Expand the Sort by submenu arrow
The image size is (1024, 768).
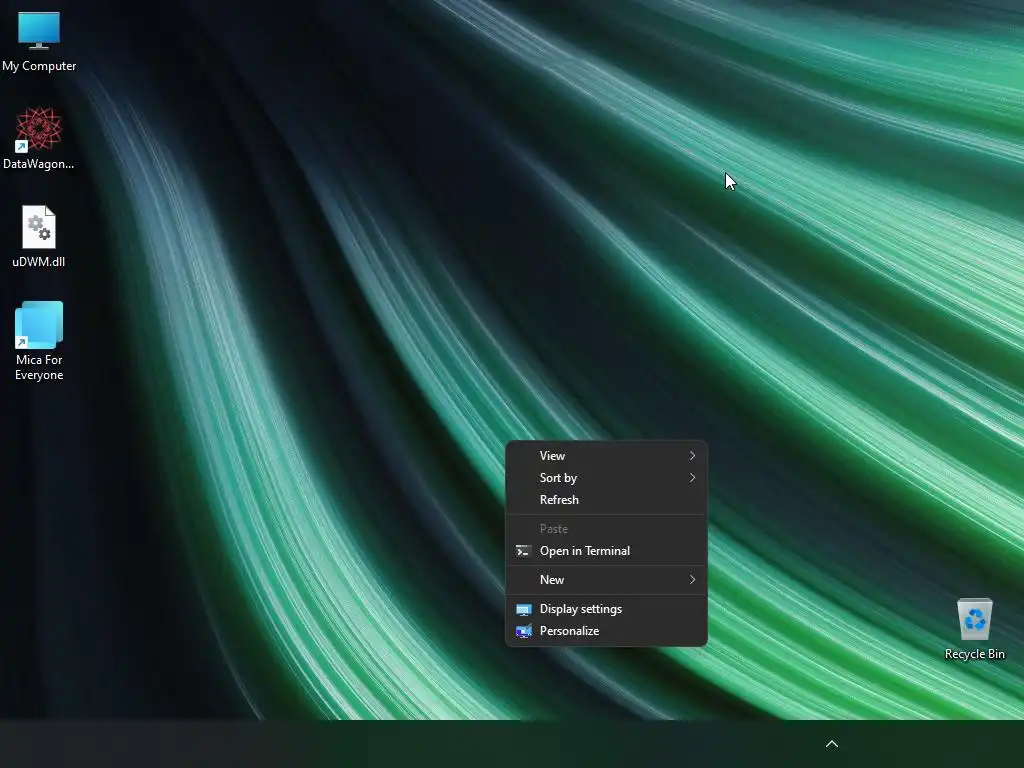tap(692, 478)
